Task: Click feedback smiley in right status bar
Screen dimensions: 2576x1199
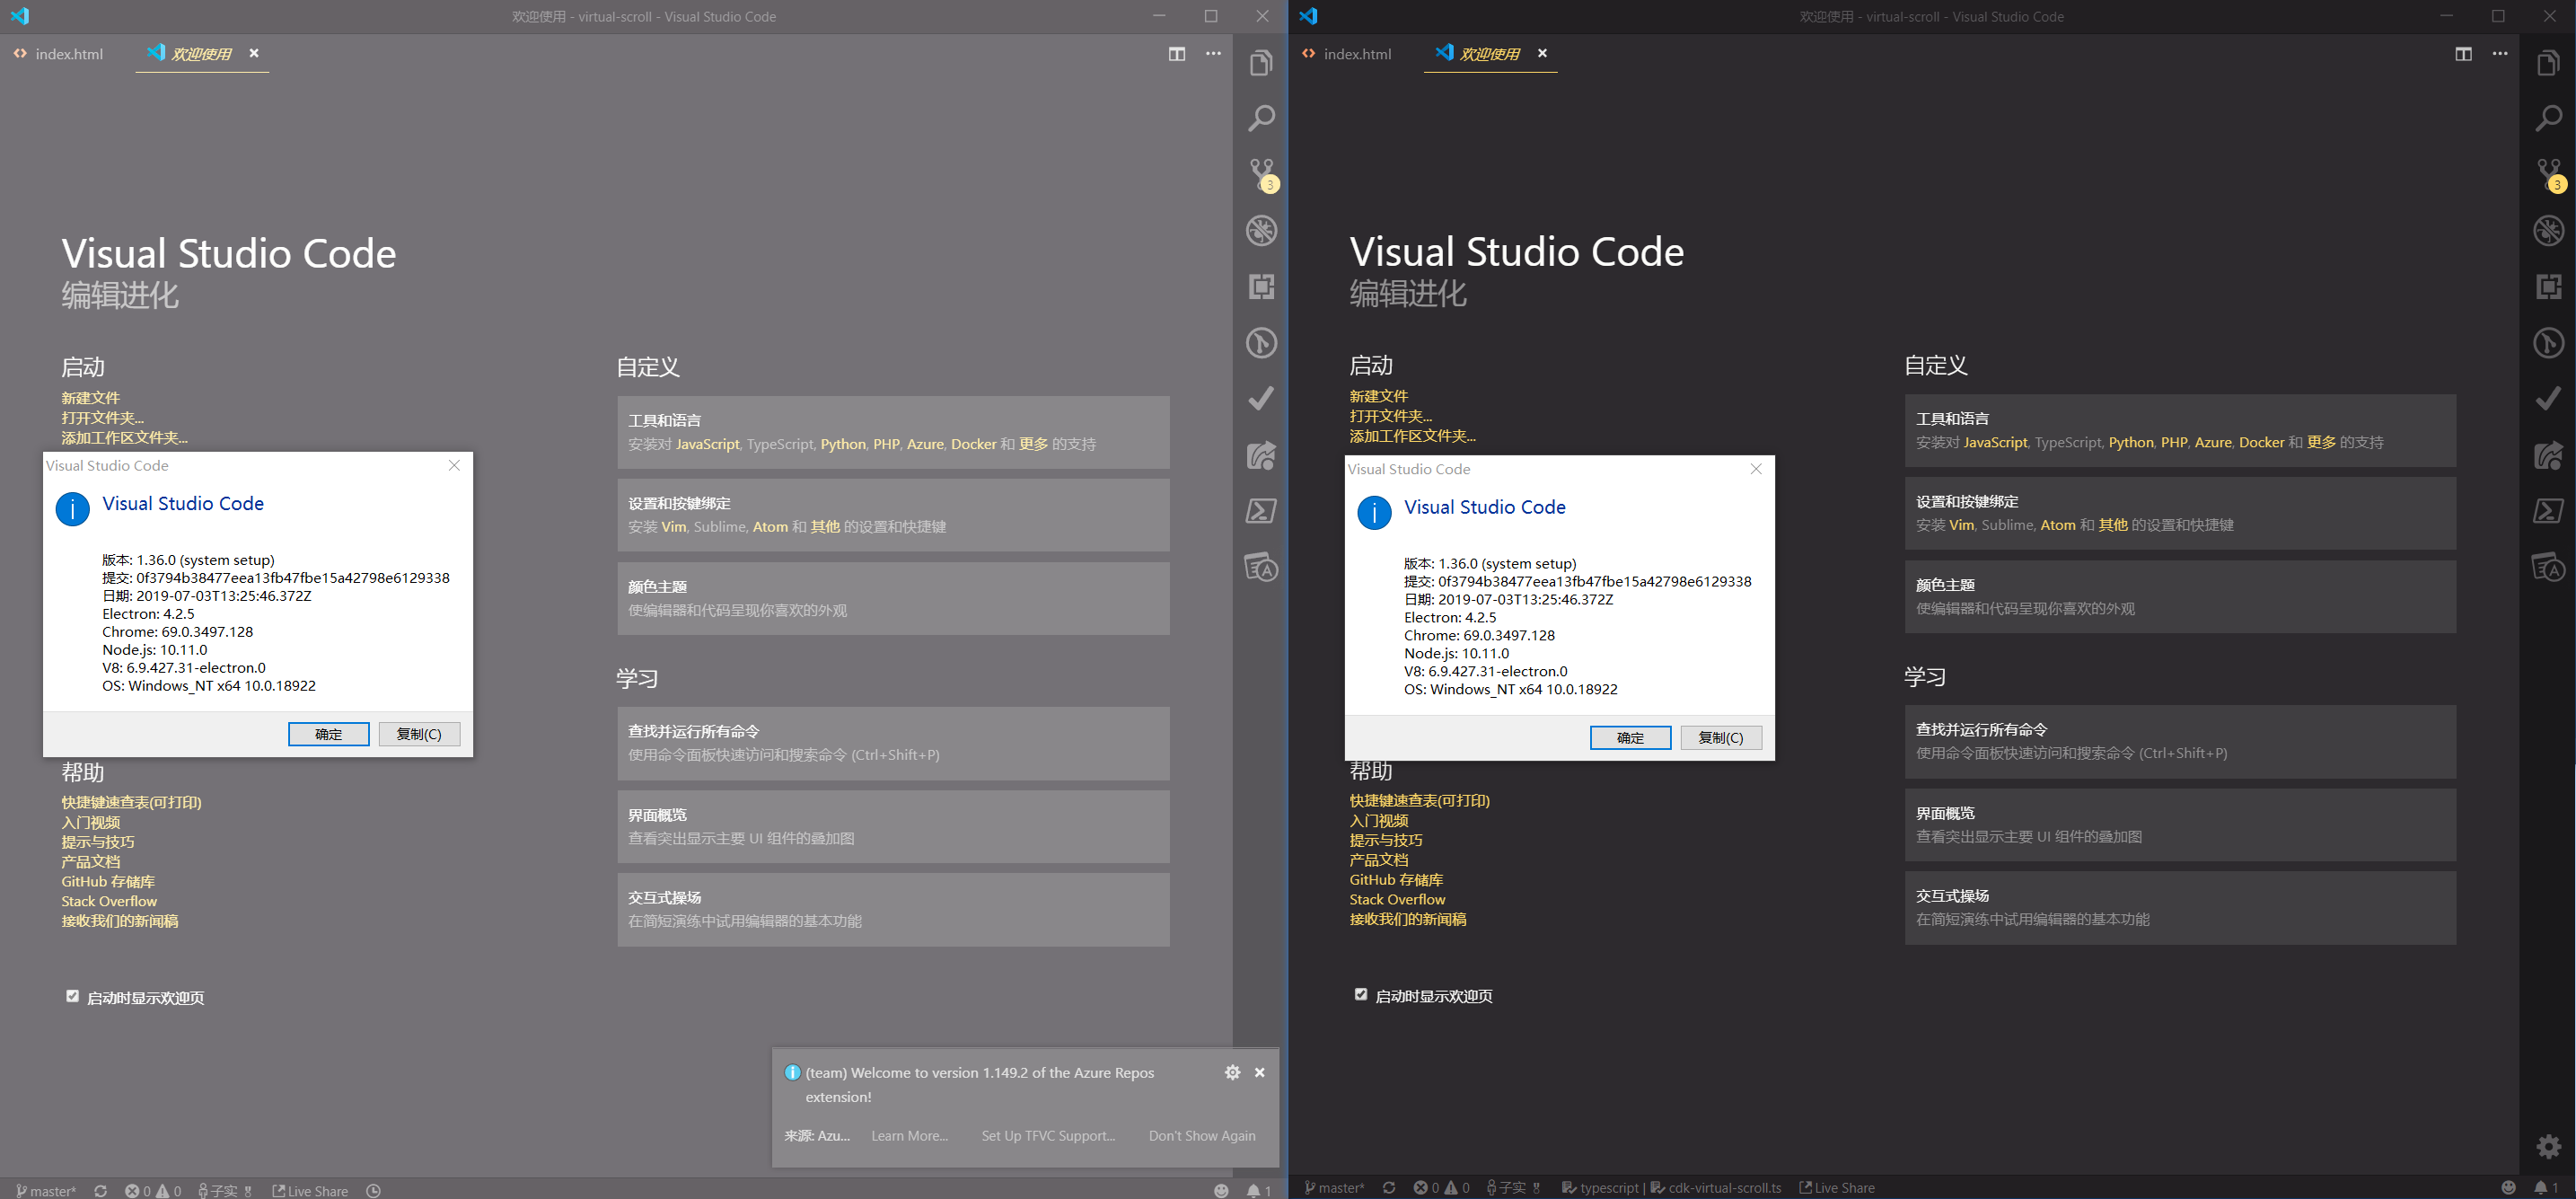Action: click(2508, 1188)
